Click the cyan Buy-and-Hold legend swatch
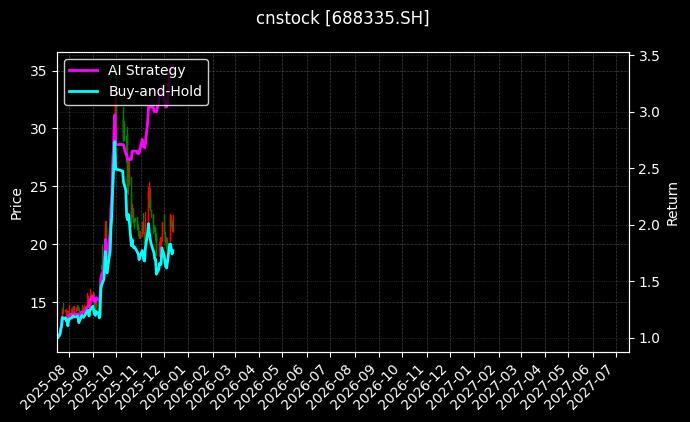The image size is (690, 422). click(x=83, y=91)
